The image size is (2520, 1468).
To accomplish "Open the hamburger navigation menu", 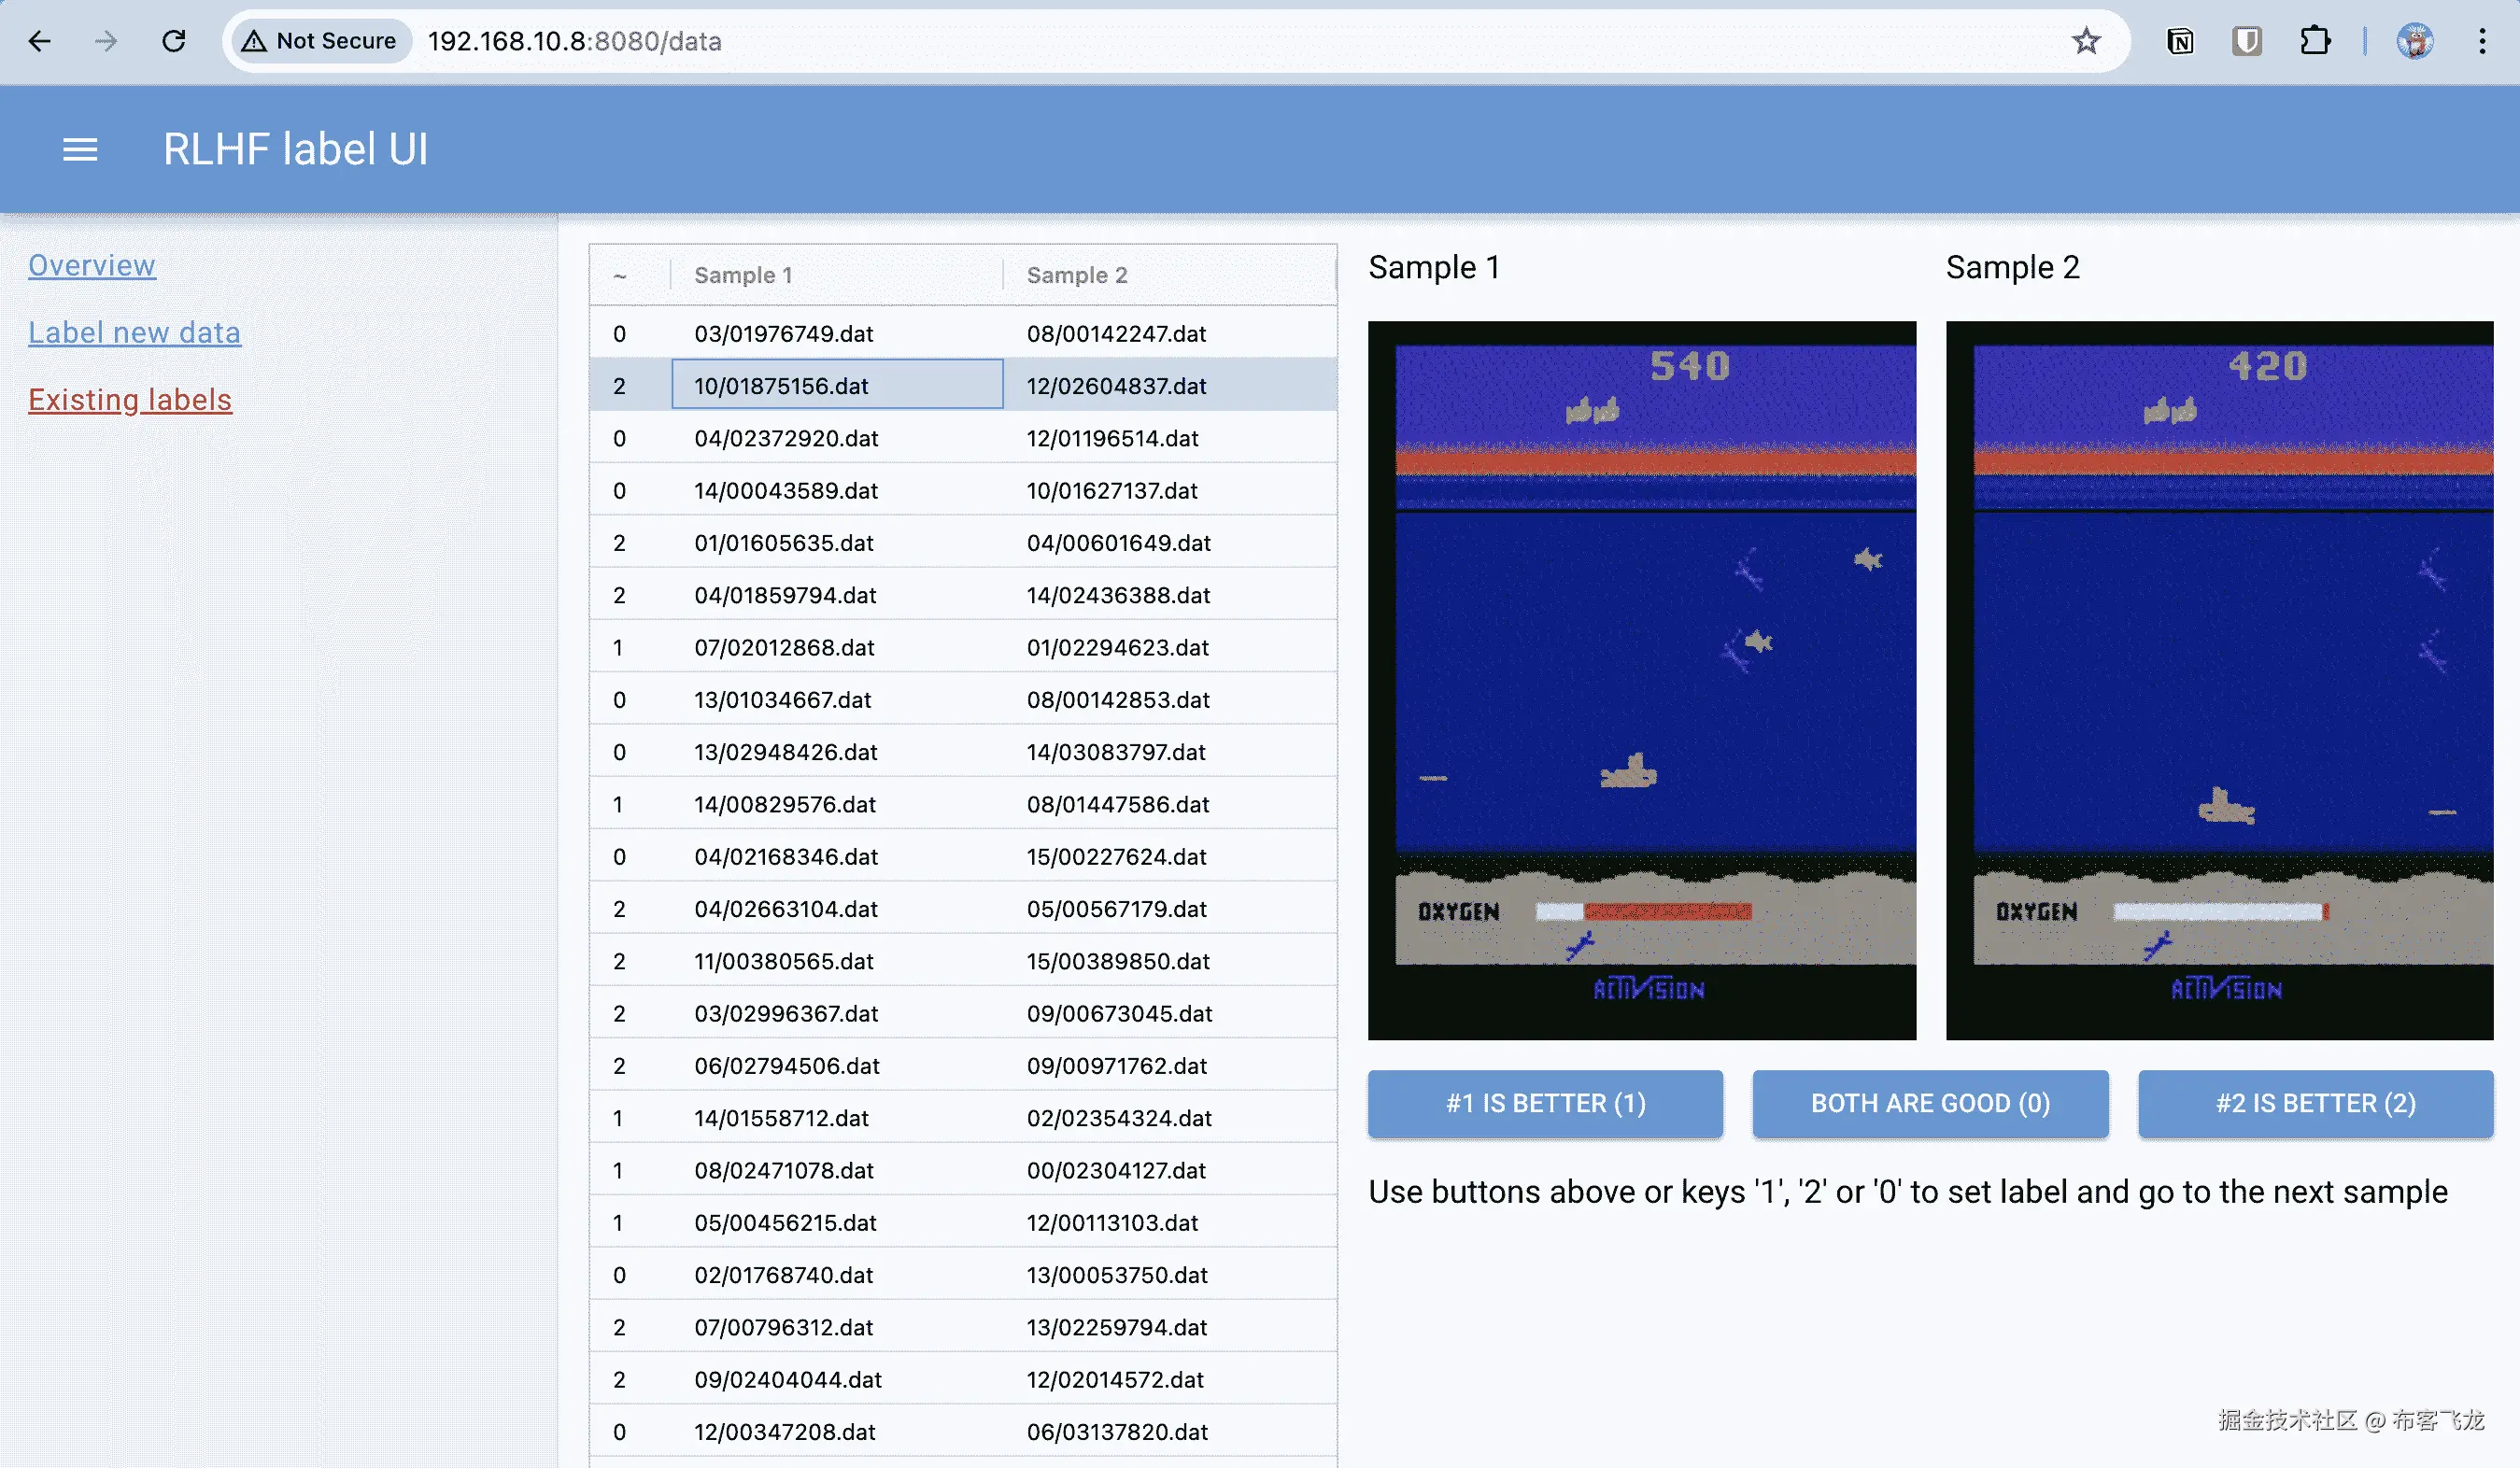I will 80,149.
